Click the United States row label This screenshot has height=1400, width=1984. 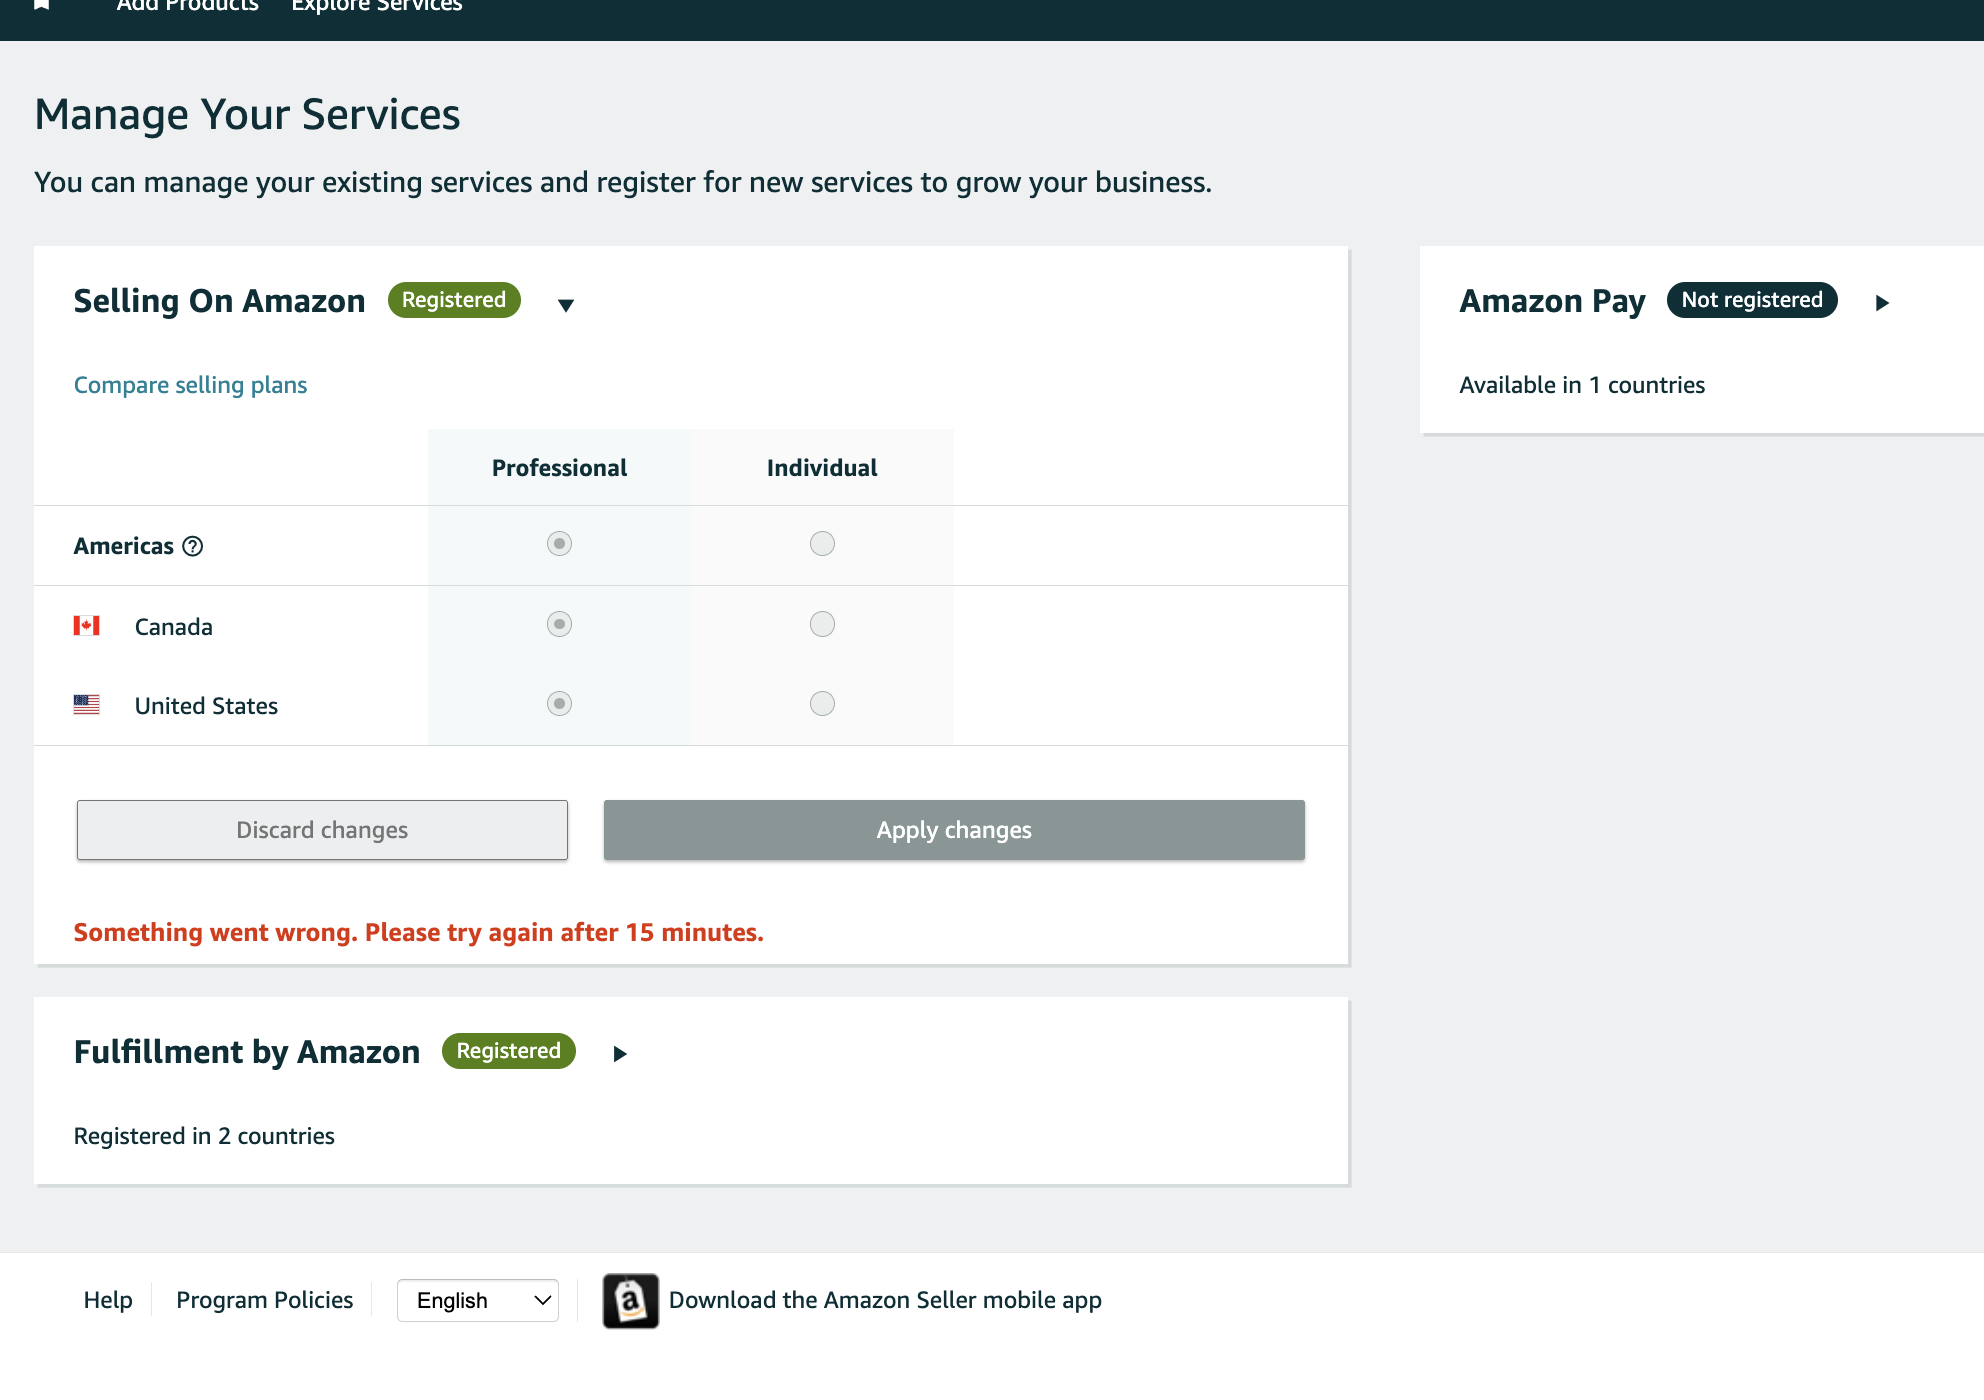point(206,706)
